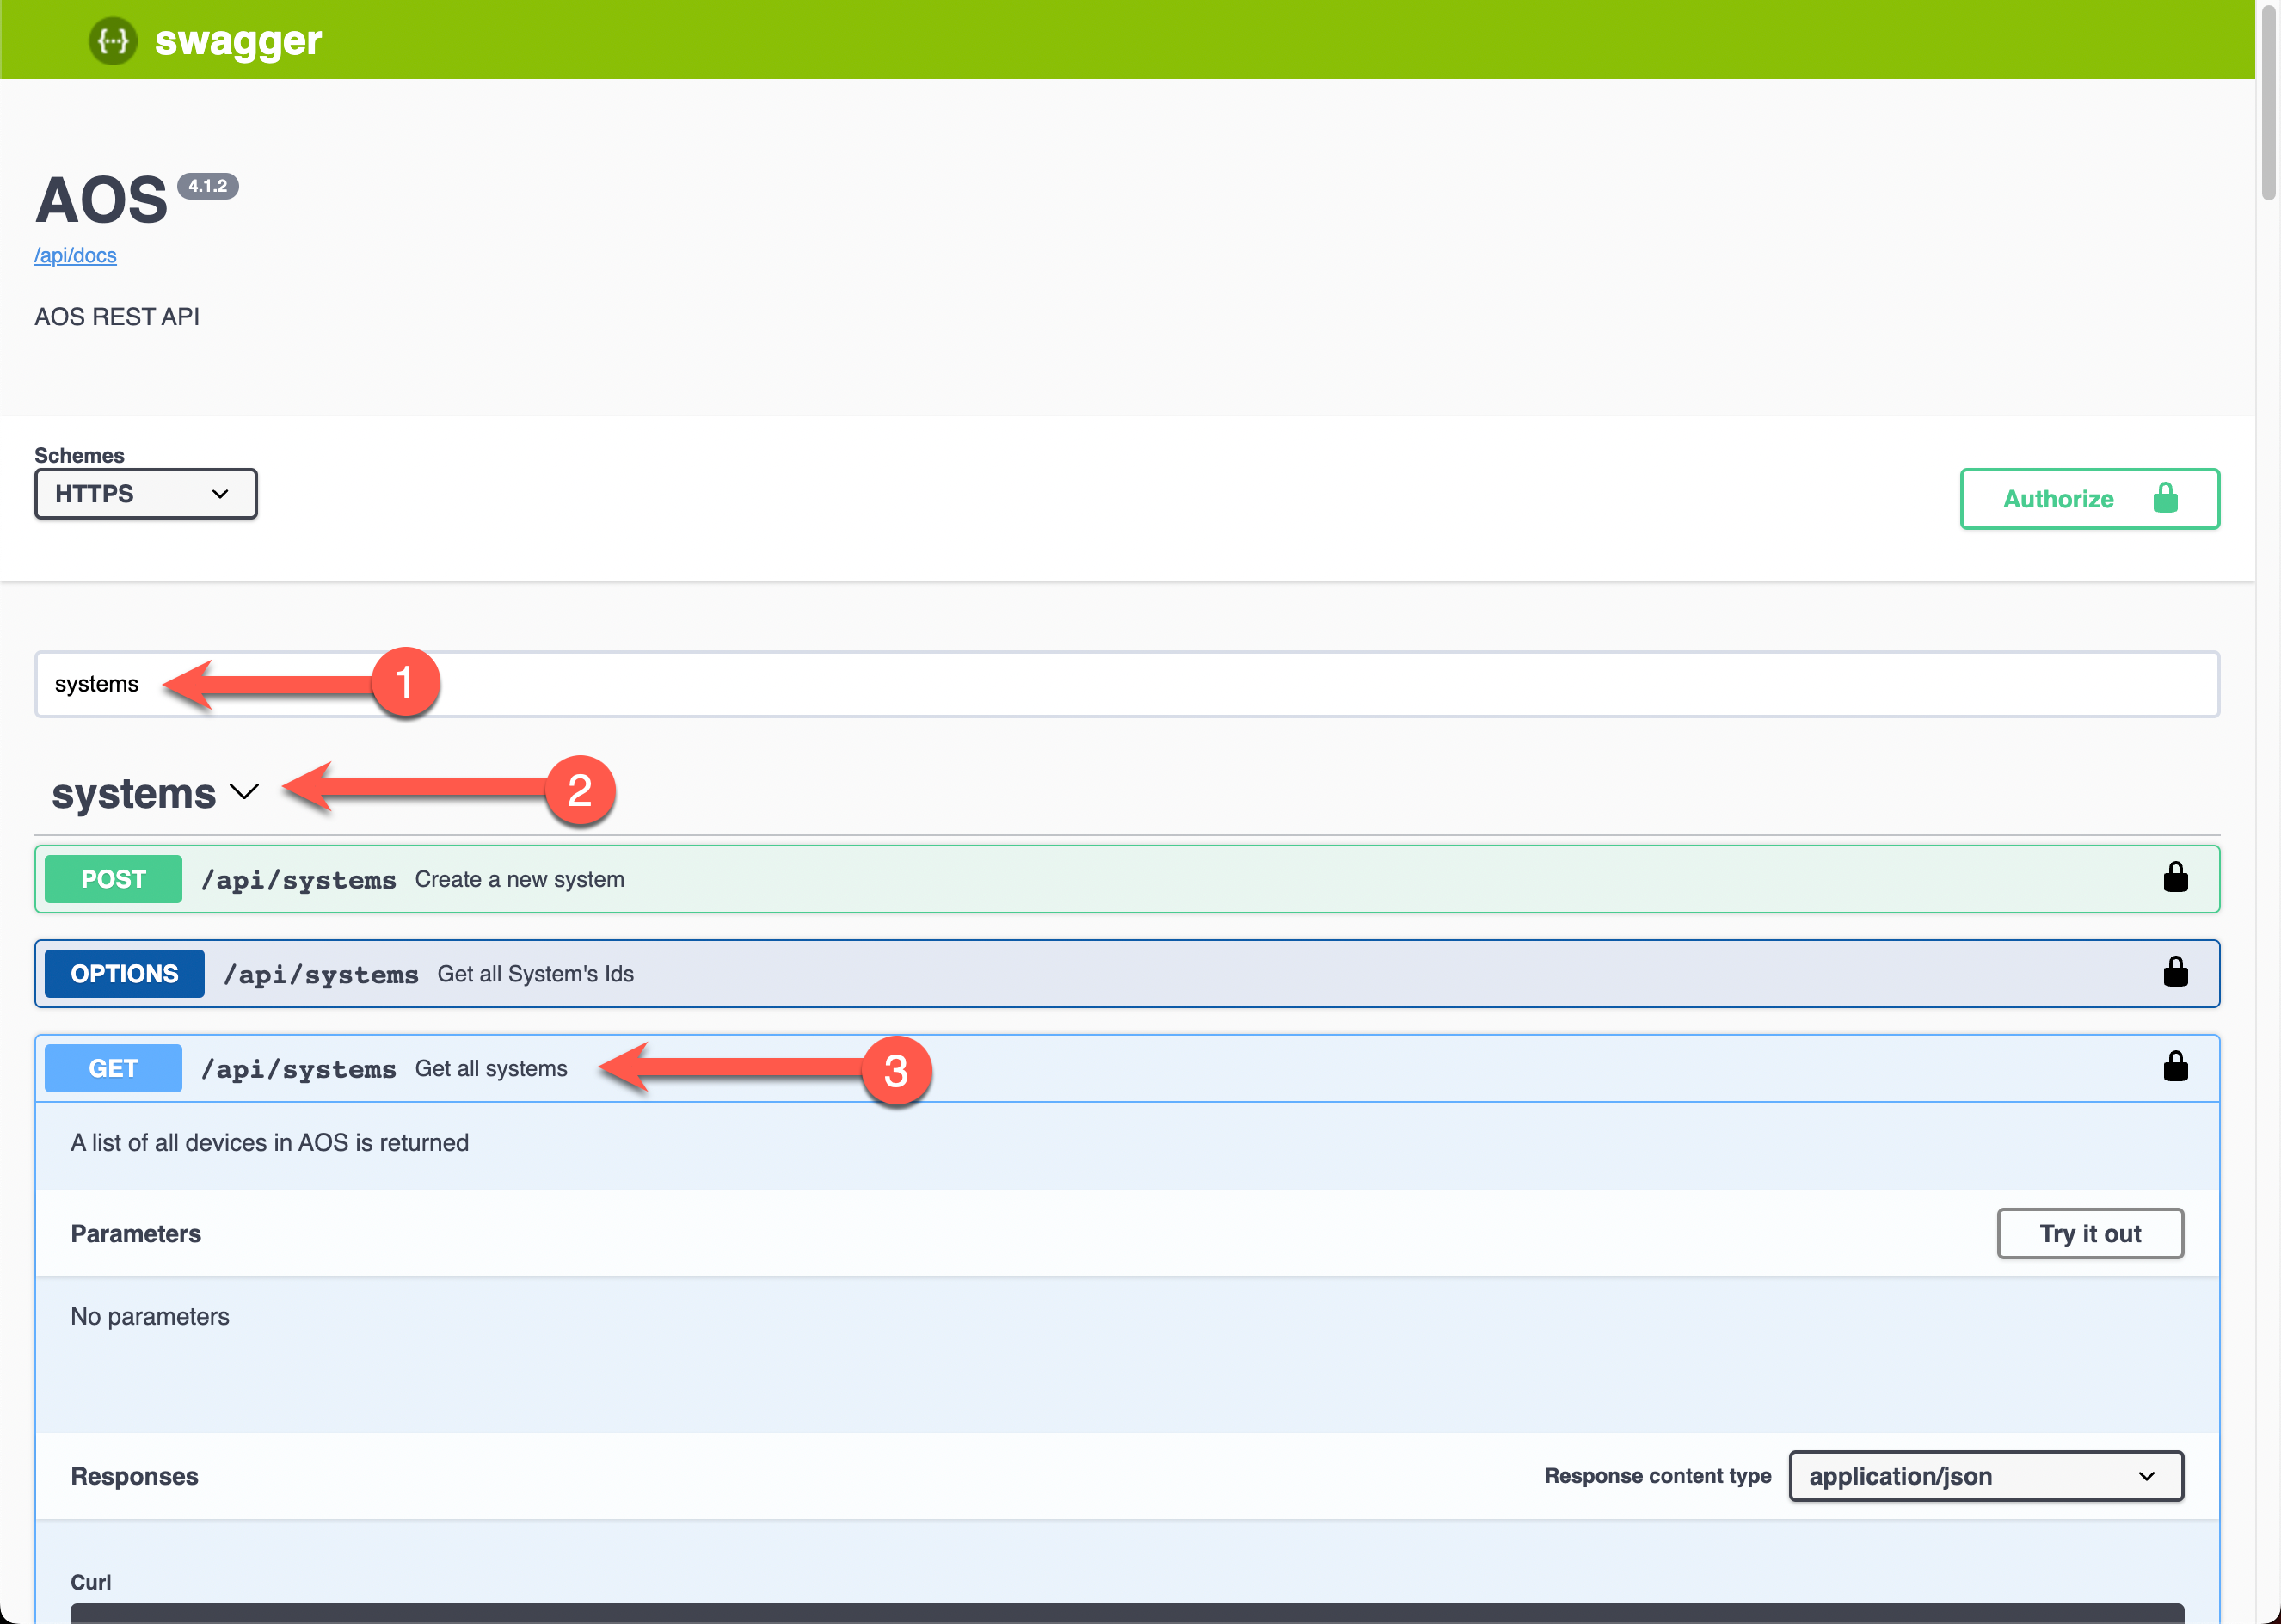
Task: Click the 'Get all System's Ids' description
Action: pos(535,974)
